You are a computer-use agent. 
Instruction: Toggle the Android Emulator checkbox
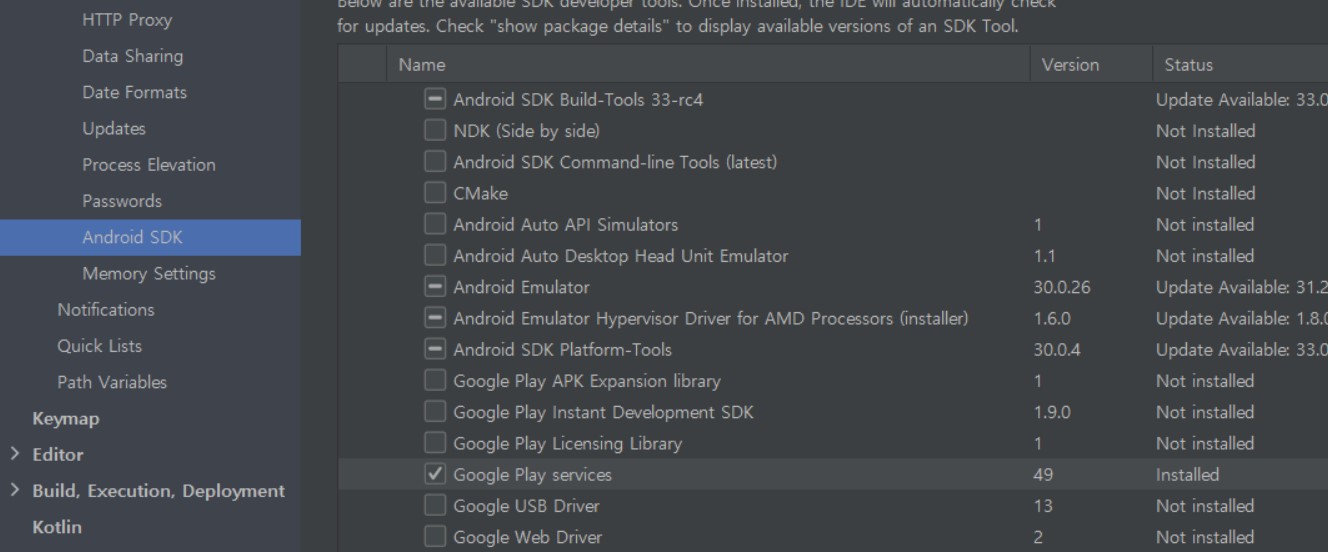435,287
